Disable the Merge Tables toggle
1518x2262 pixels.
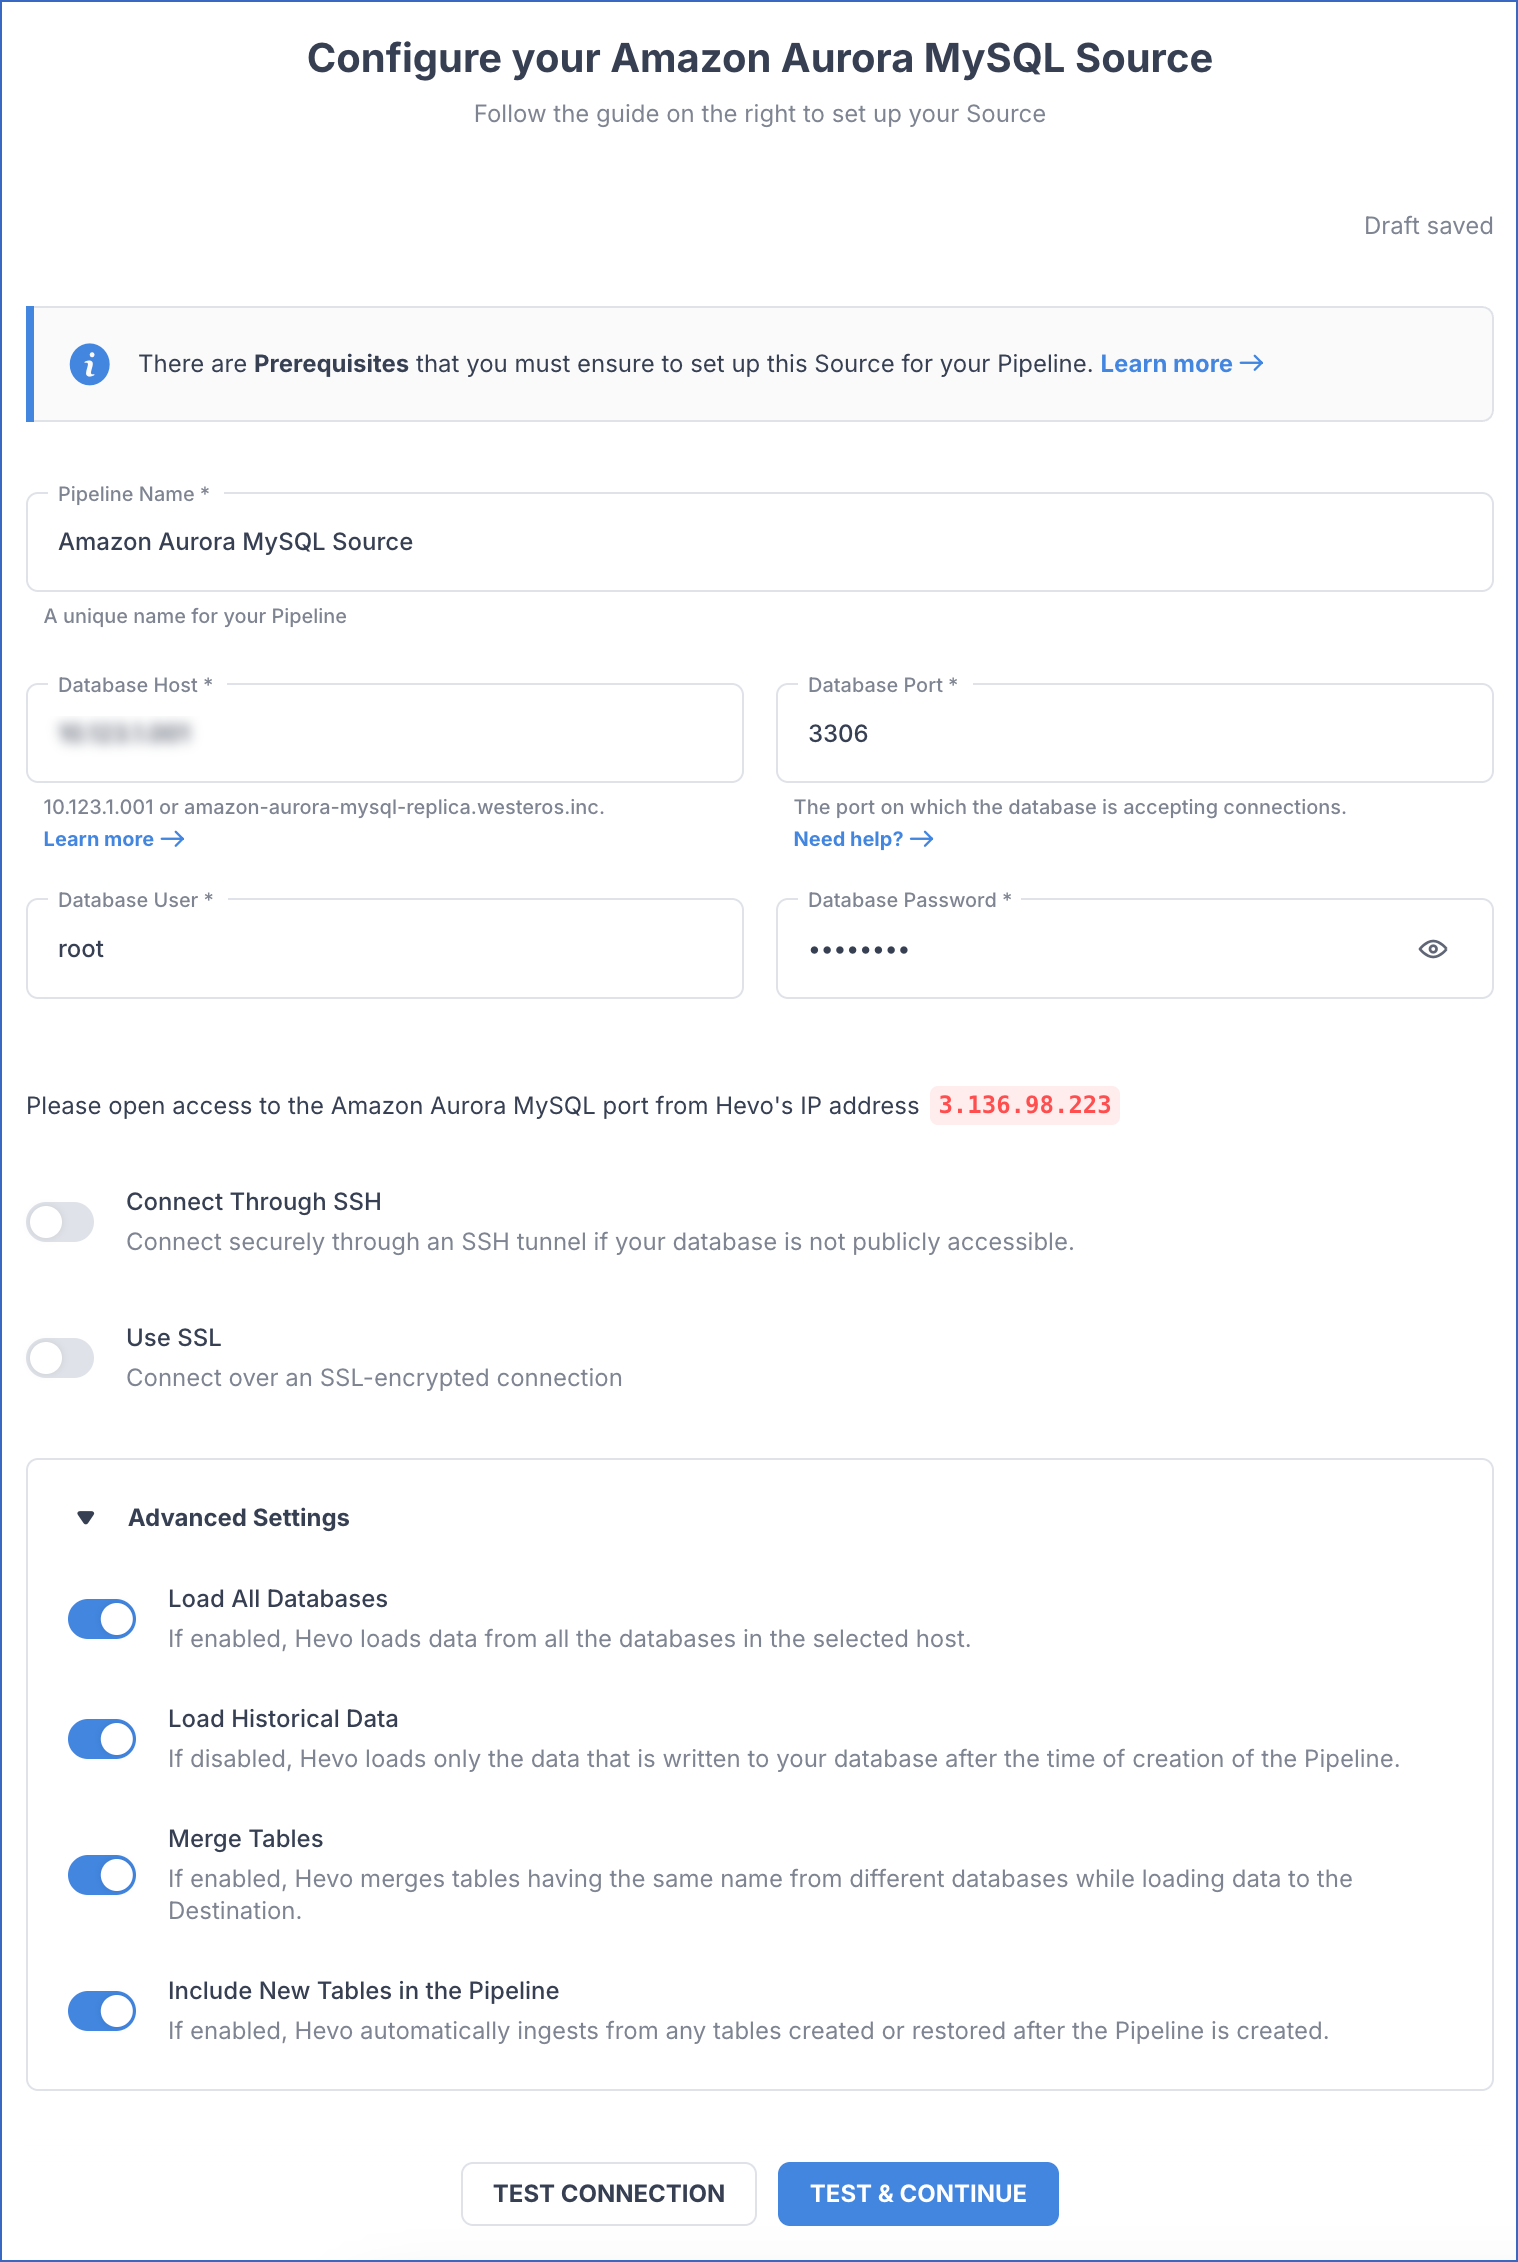[x=102, y=1874]
